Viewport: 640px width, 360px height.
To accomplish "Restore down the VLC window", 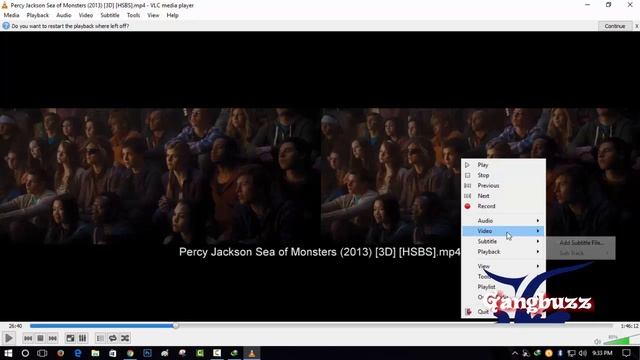I will [x=608, y=5].
